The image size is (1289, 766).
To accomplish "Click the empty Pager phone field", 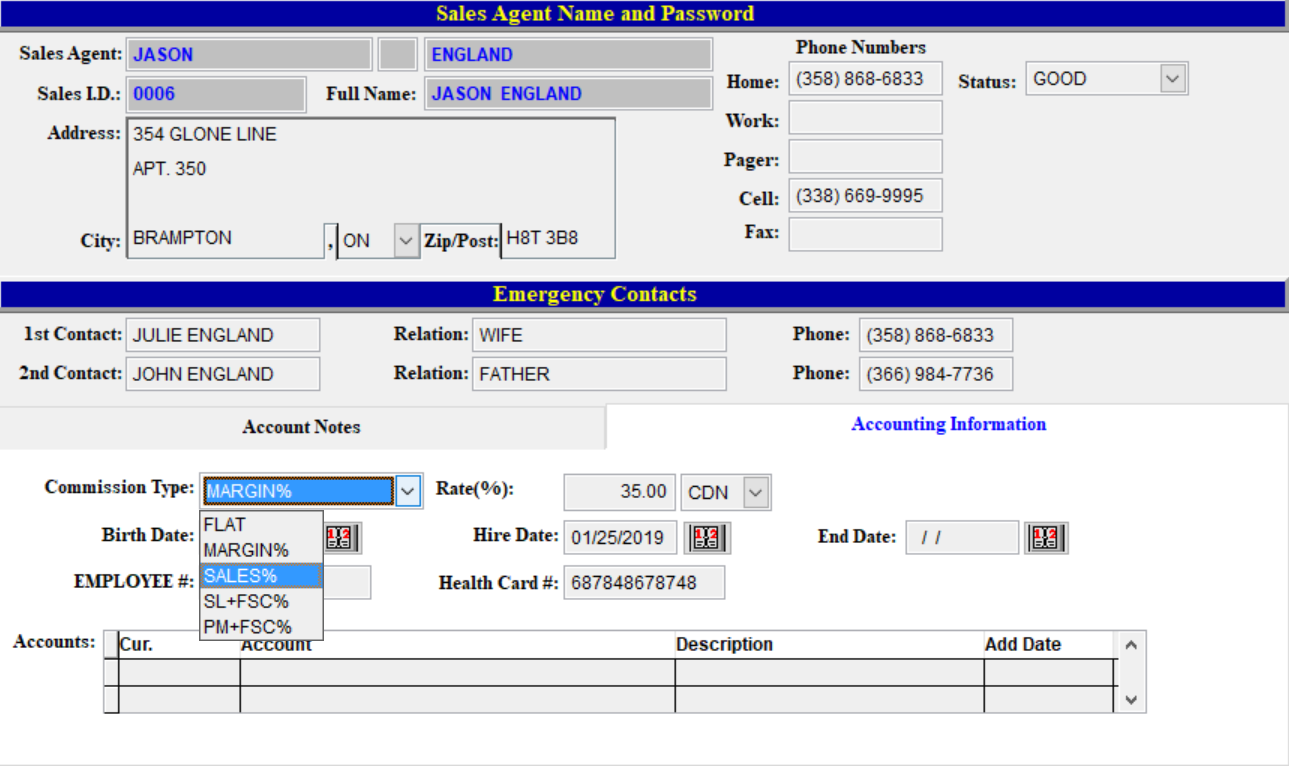I will 865,157.
